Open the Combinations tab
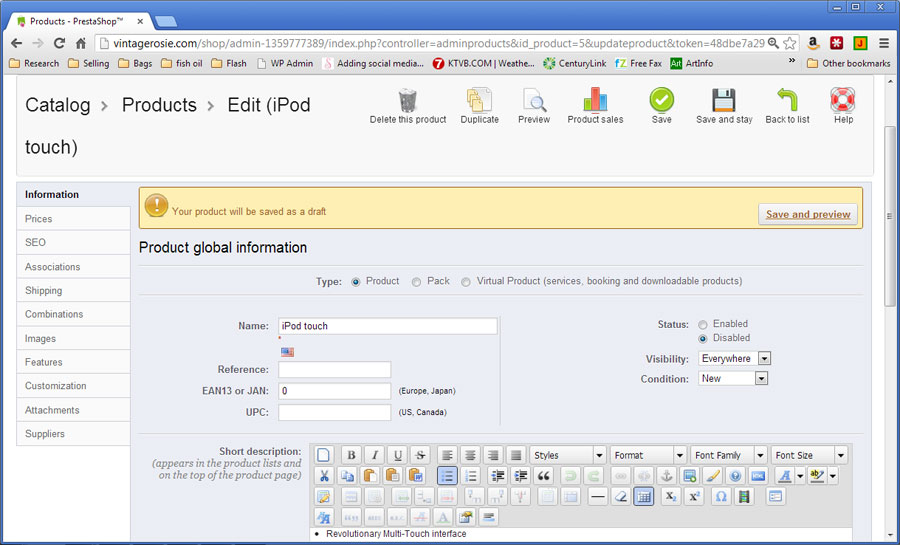 (73, 314)
